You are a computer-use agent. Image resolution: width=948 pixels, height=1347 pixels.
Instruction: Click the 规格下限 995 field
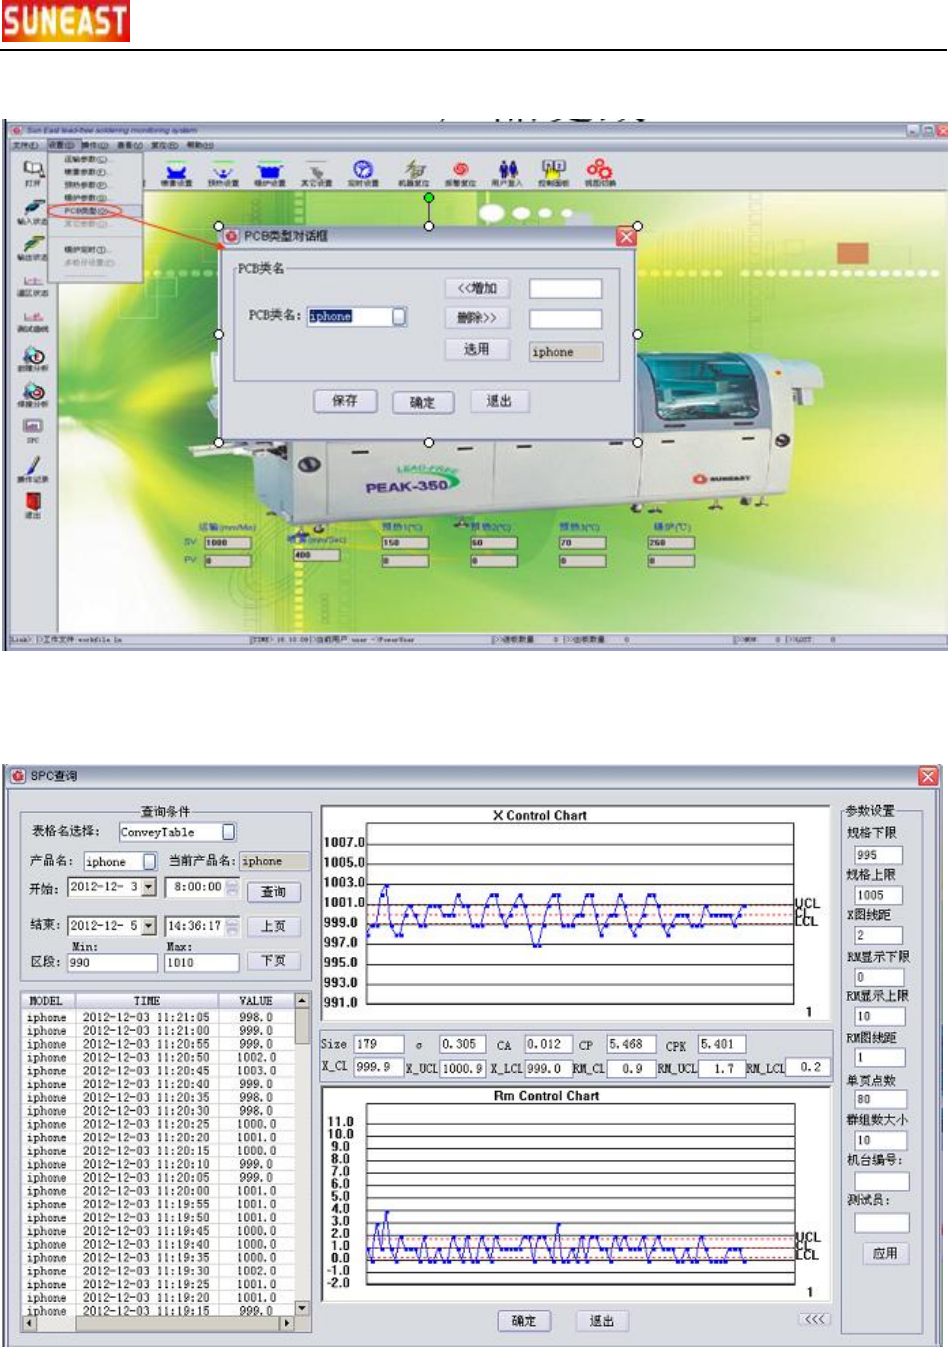pyautogui.click(x=878, y=854)
